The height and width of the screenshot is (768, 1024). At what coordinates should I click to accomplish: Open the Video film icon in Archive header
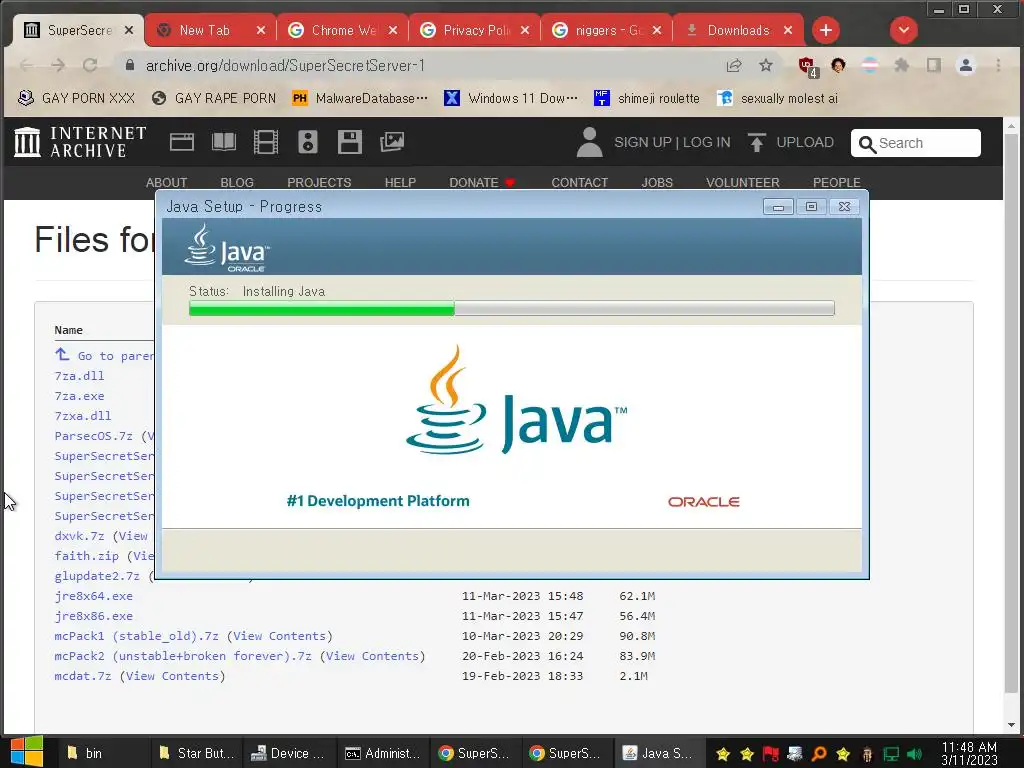click(x=266, y=142)
